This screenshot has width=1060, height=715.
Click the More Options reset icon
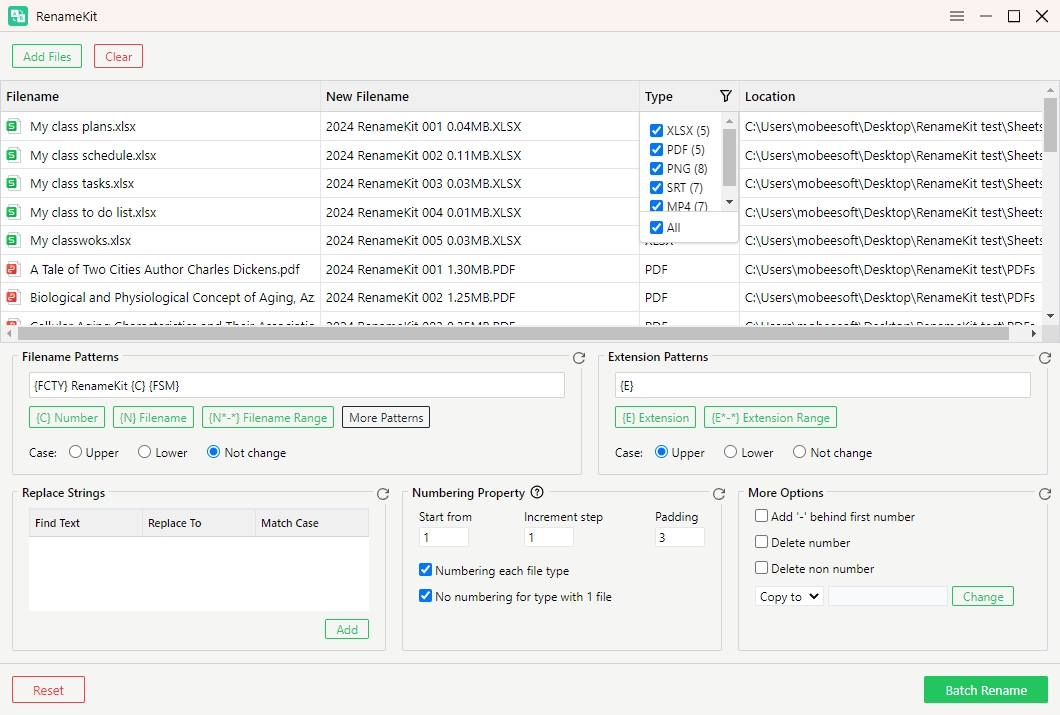(1045, 494)
